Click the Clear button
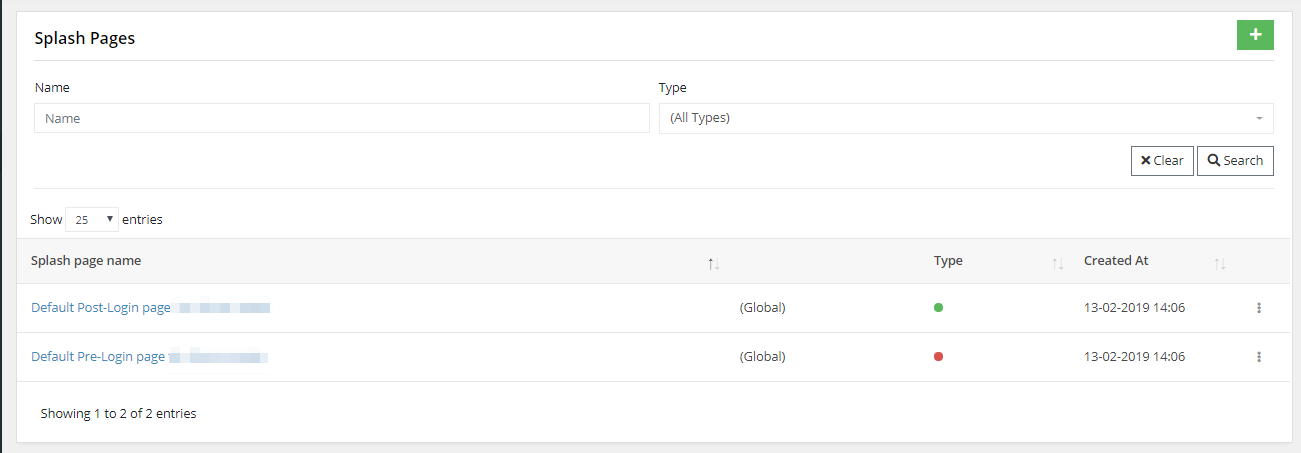 pos(1162,160)
